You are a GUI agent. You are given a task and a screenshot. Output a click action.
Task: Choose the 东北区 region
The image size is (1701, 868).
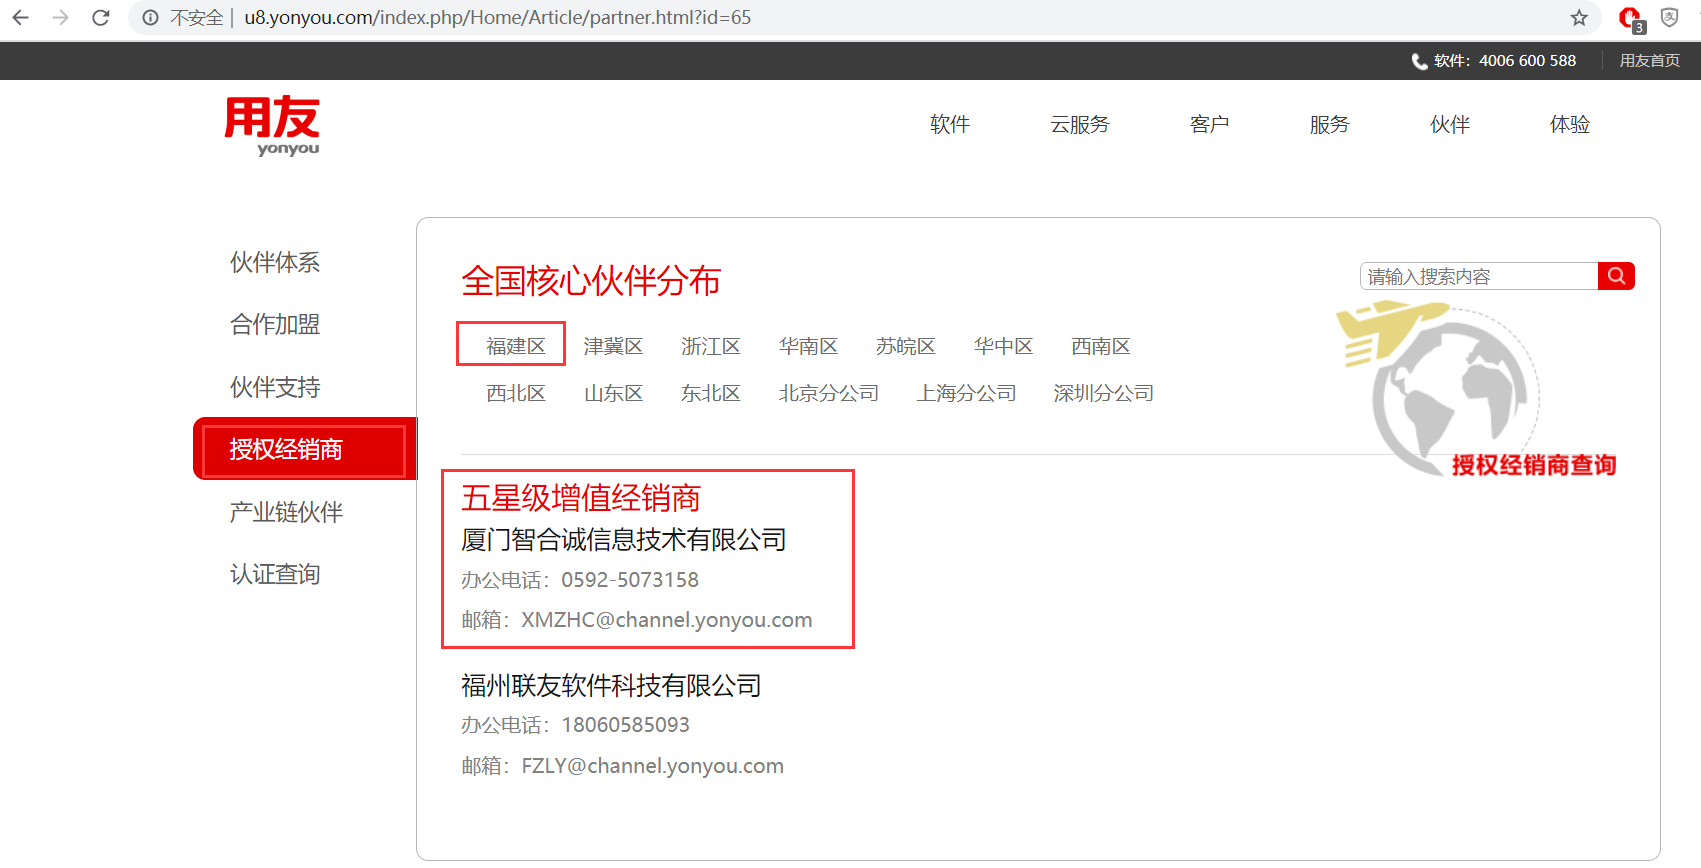(711, 393)
